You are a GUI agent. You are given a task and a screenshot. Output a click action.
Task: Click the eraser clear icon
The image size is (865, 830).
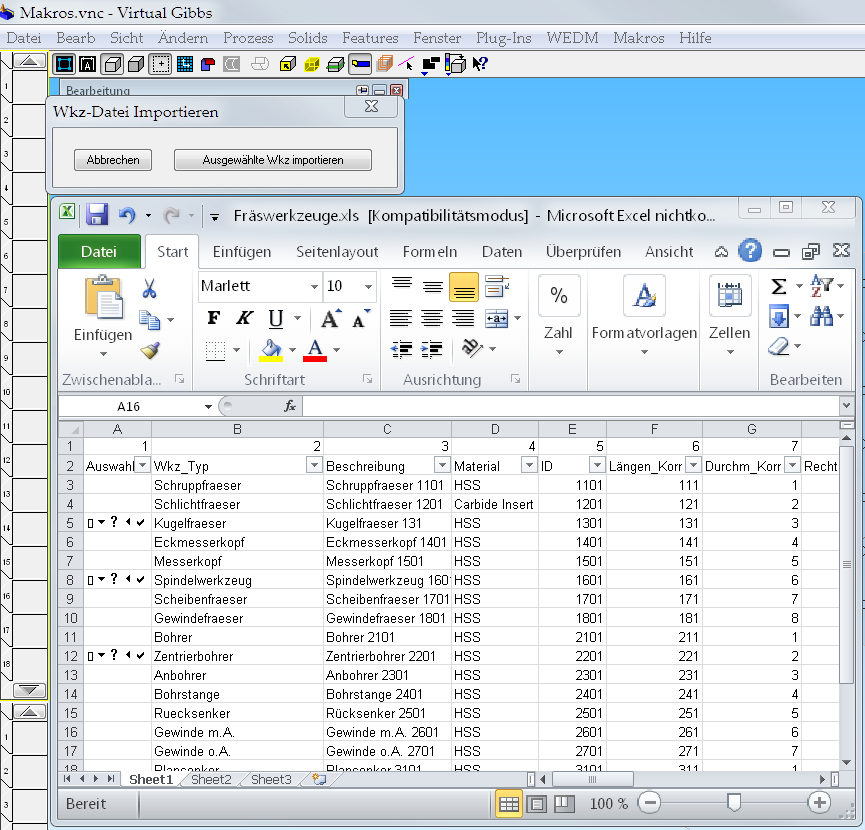pyautogui.click(x=778, y=347)
